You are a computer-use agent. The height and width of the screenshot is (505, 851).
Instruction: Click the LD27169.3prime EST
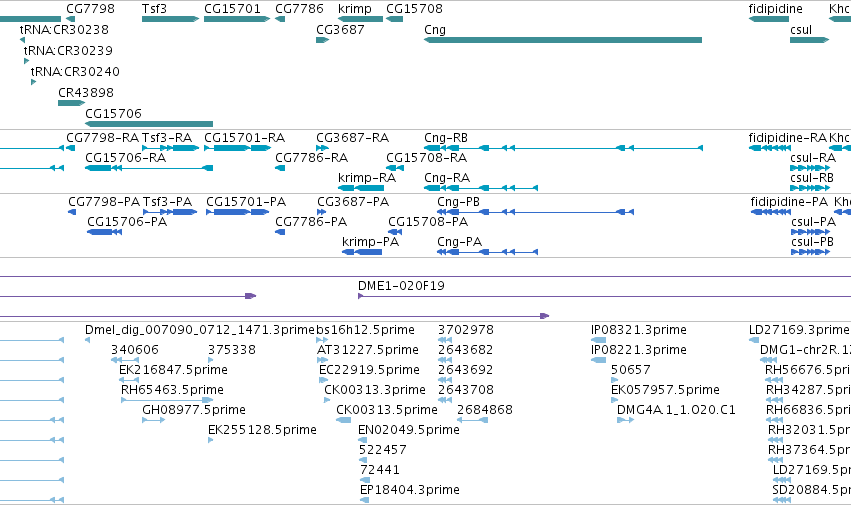(754, 340)
